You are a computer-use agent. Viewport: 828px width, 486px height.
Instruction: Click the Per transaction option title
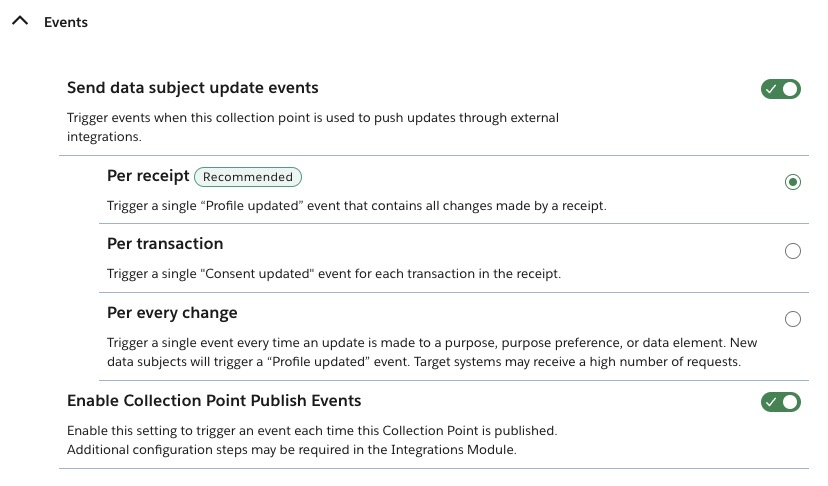[165, 244]
